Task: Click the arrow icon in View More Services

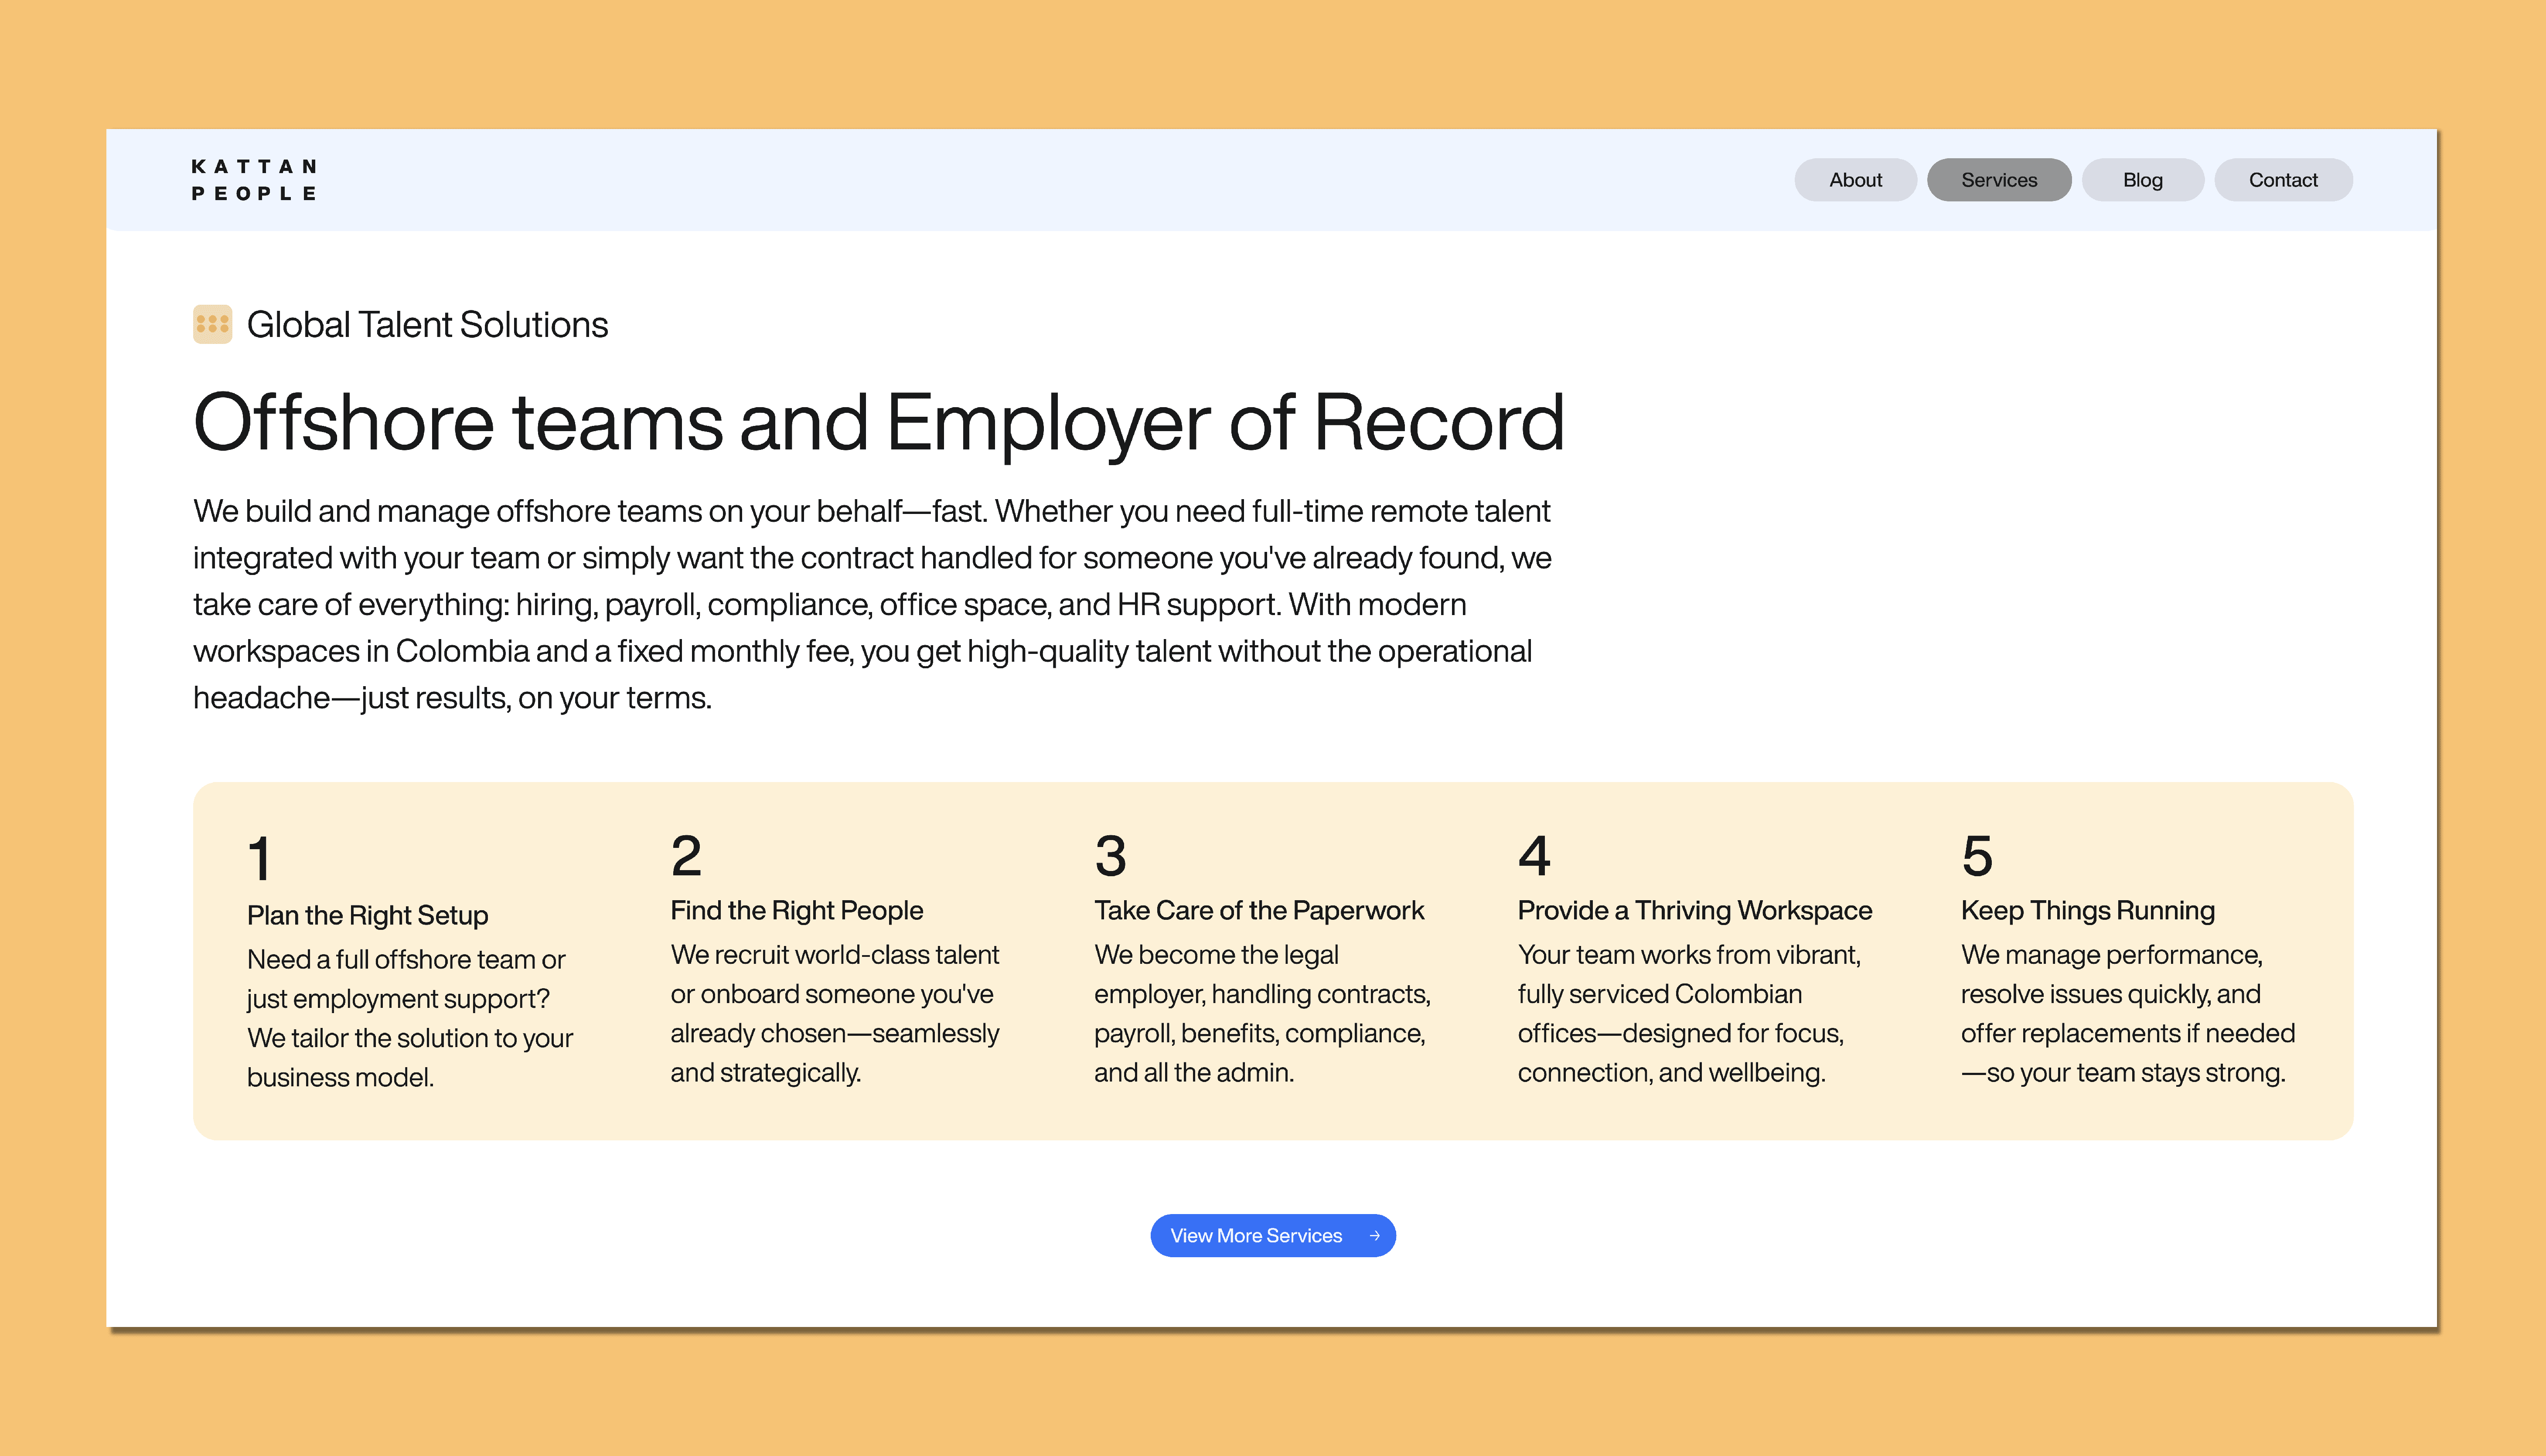Action: coord(1374,1236)
